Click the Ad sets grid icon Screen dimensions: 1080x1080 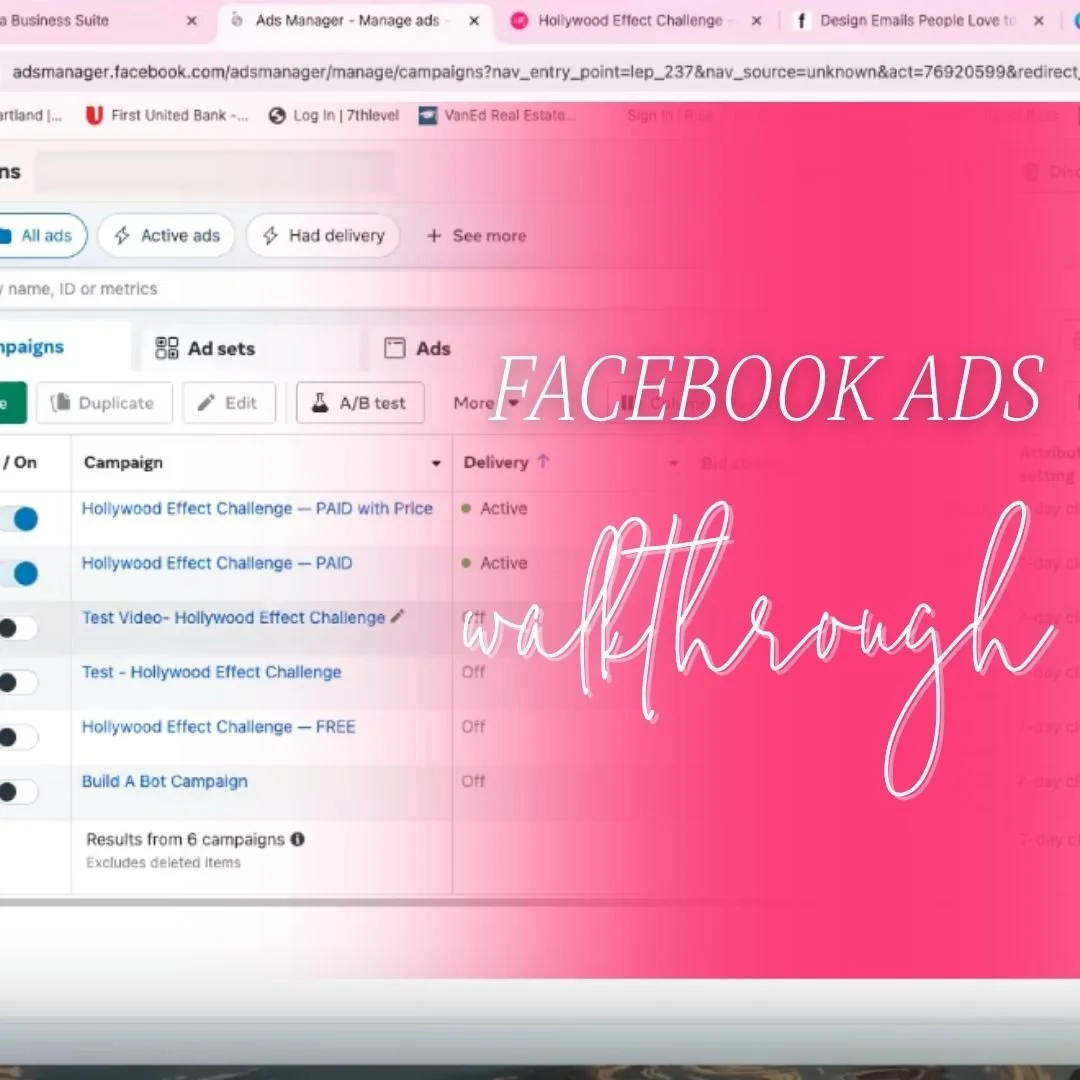(x=167, y=348)
